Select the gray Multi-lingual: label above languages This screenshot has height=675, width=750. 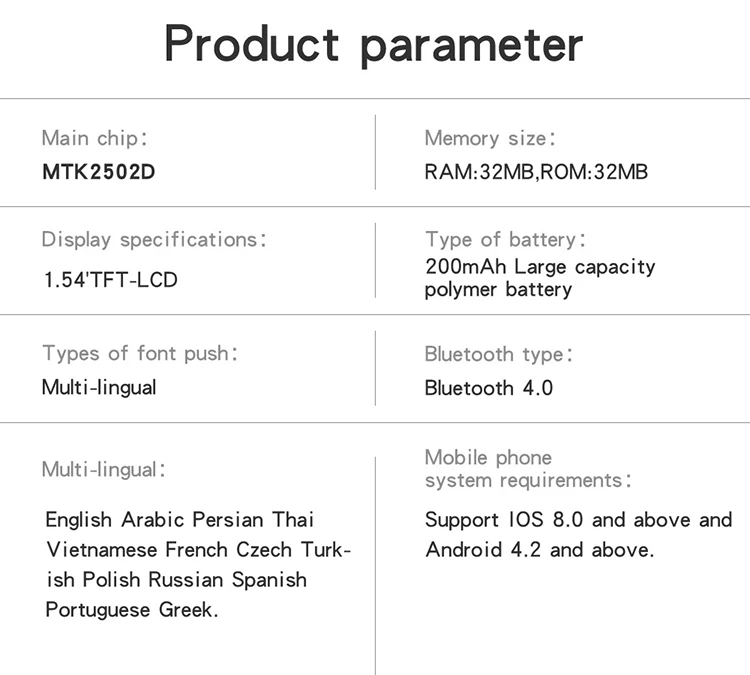[x=104, y=469]
